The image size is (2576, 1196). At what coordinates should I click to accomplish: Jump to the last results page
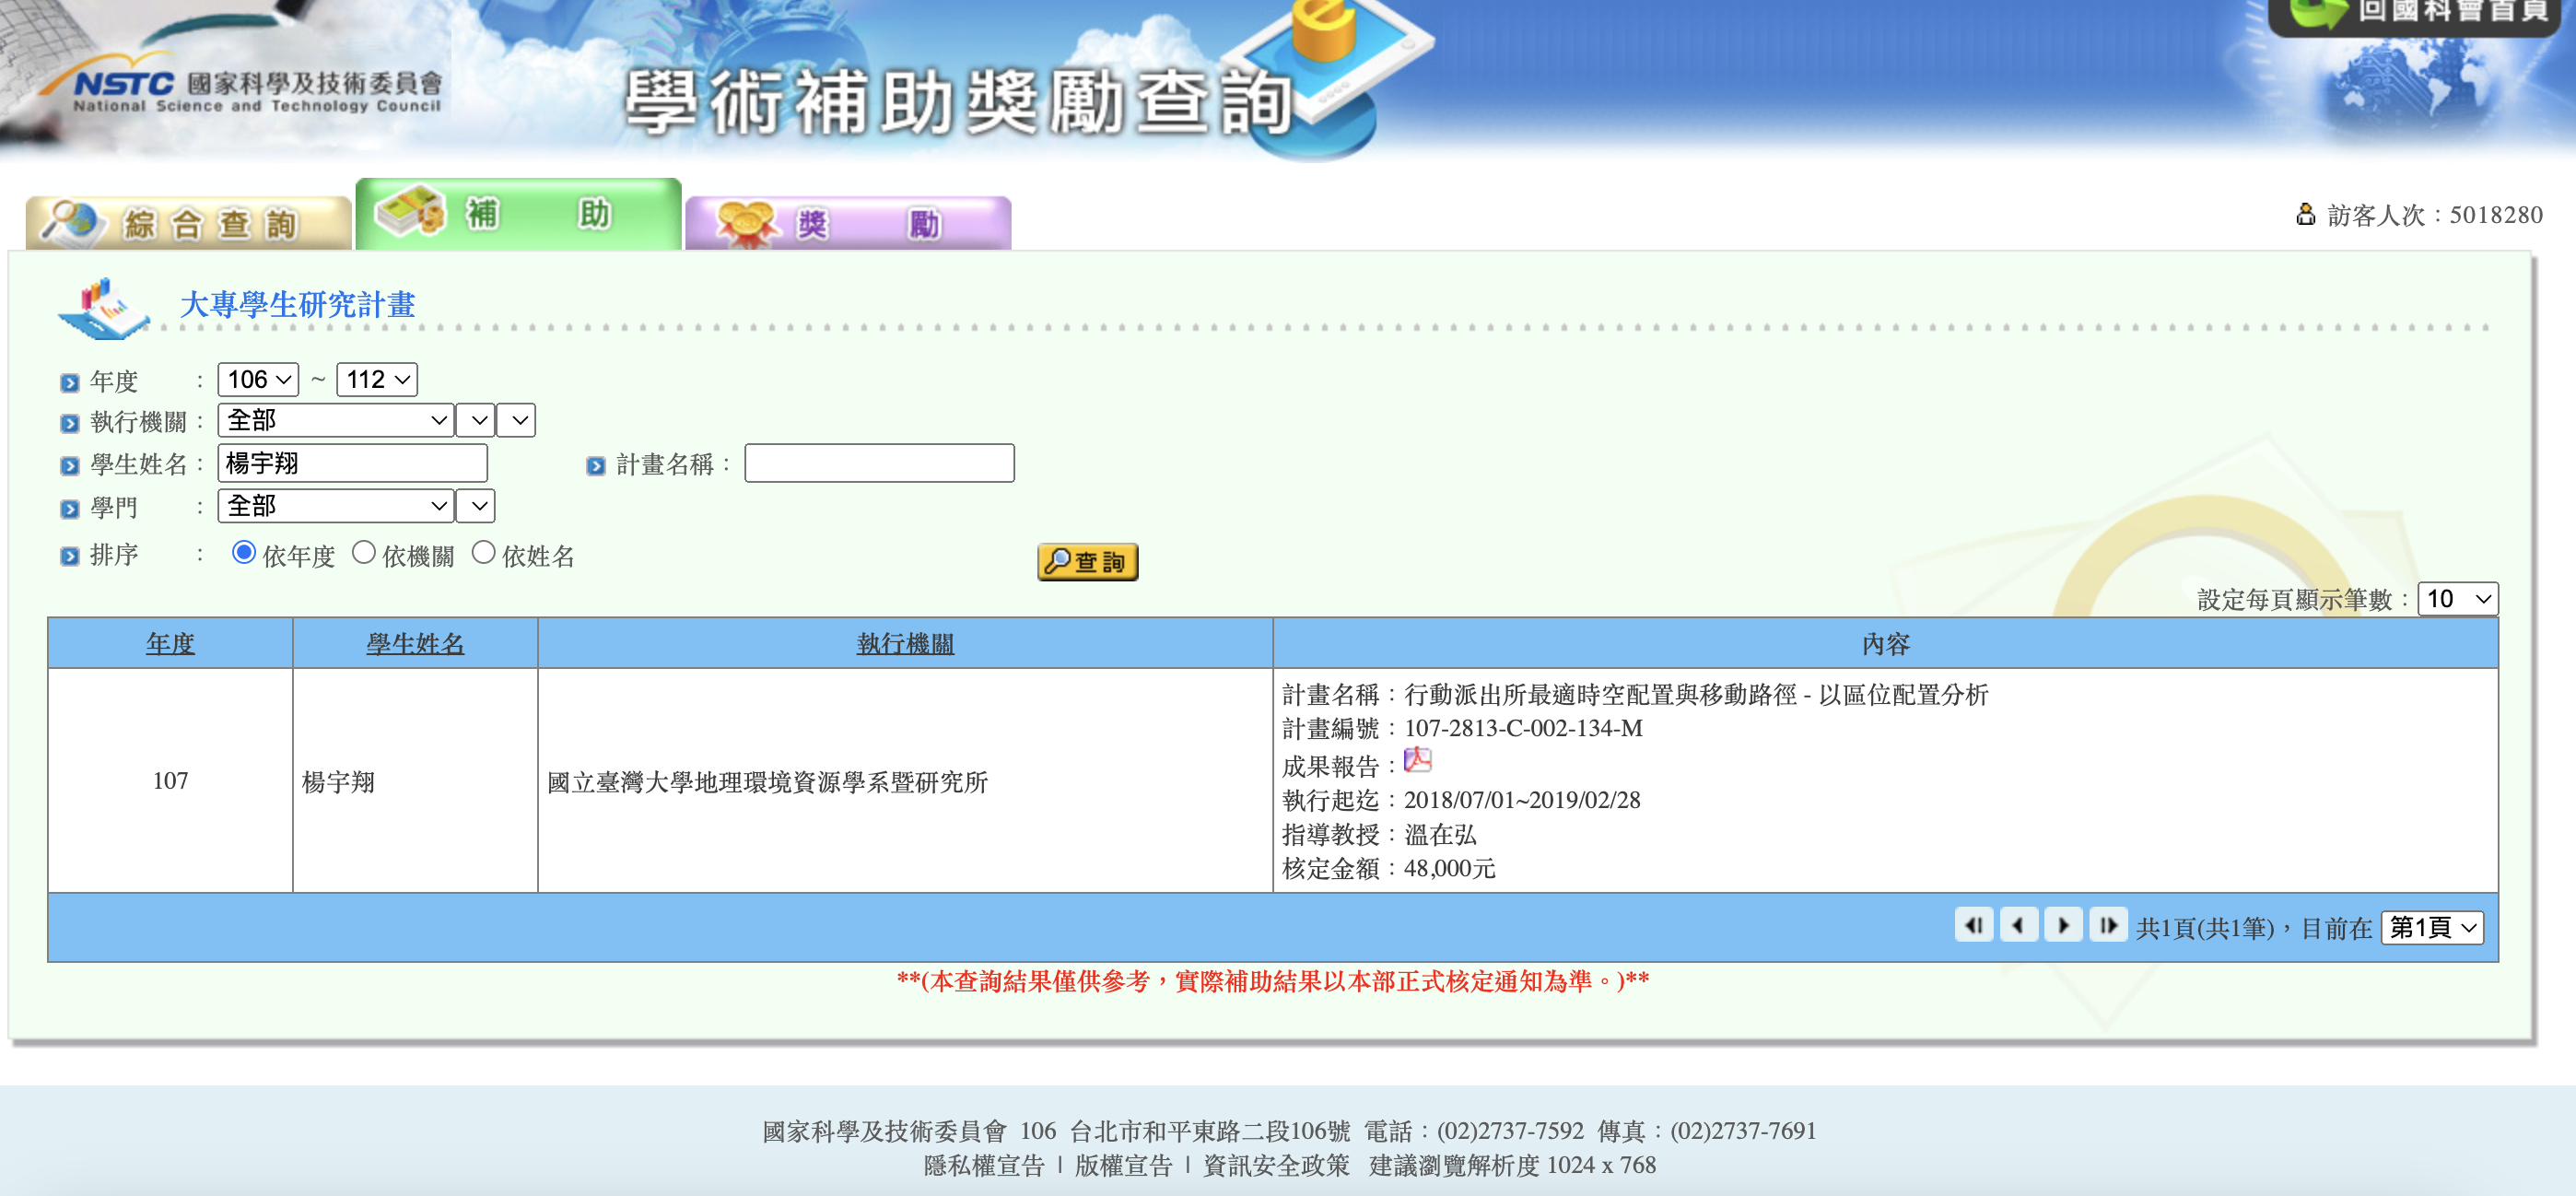[2108, 925]
